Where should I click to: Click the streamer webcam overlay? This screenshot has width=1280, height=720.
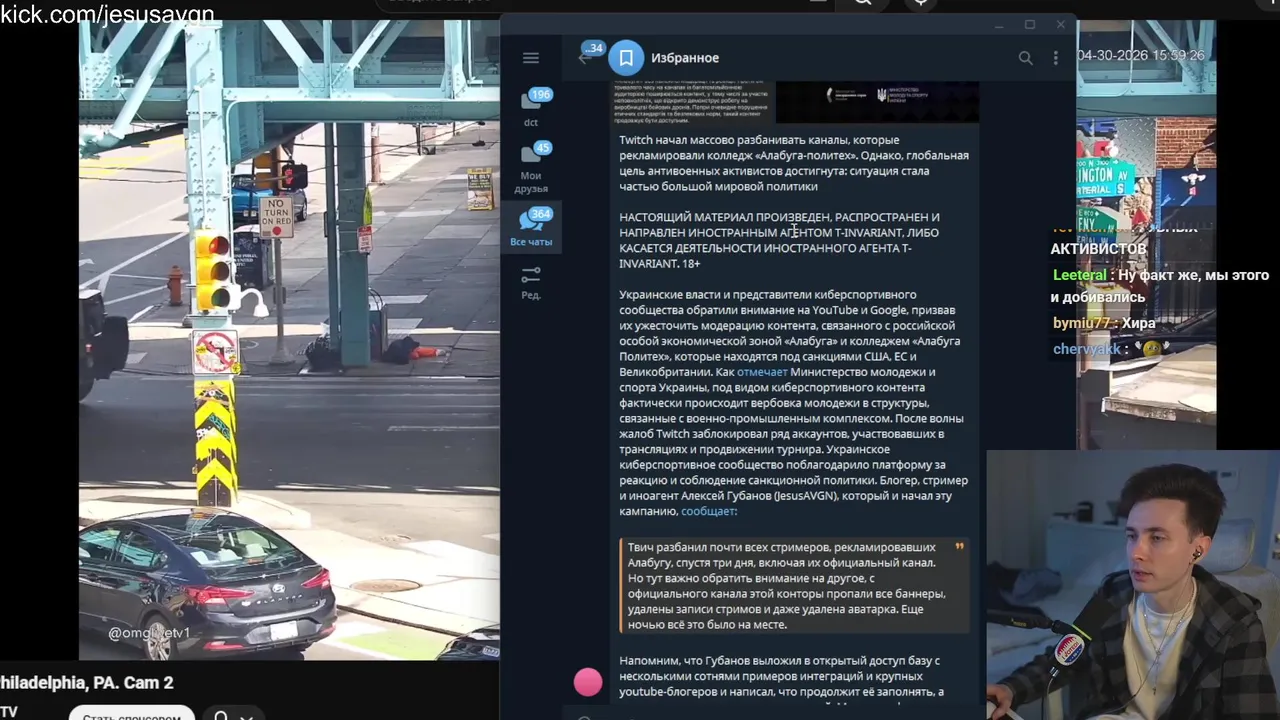1133,585
